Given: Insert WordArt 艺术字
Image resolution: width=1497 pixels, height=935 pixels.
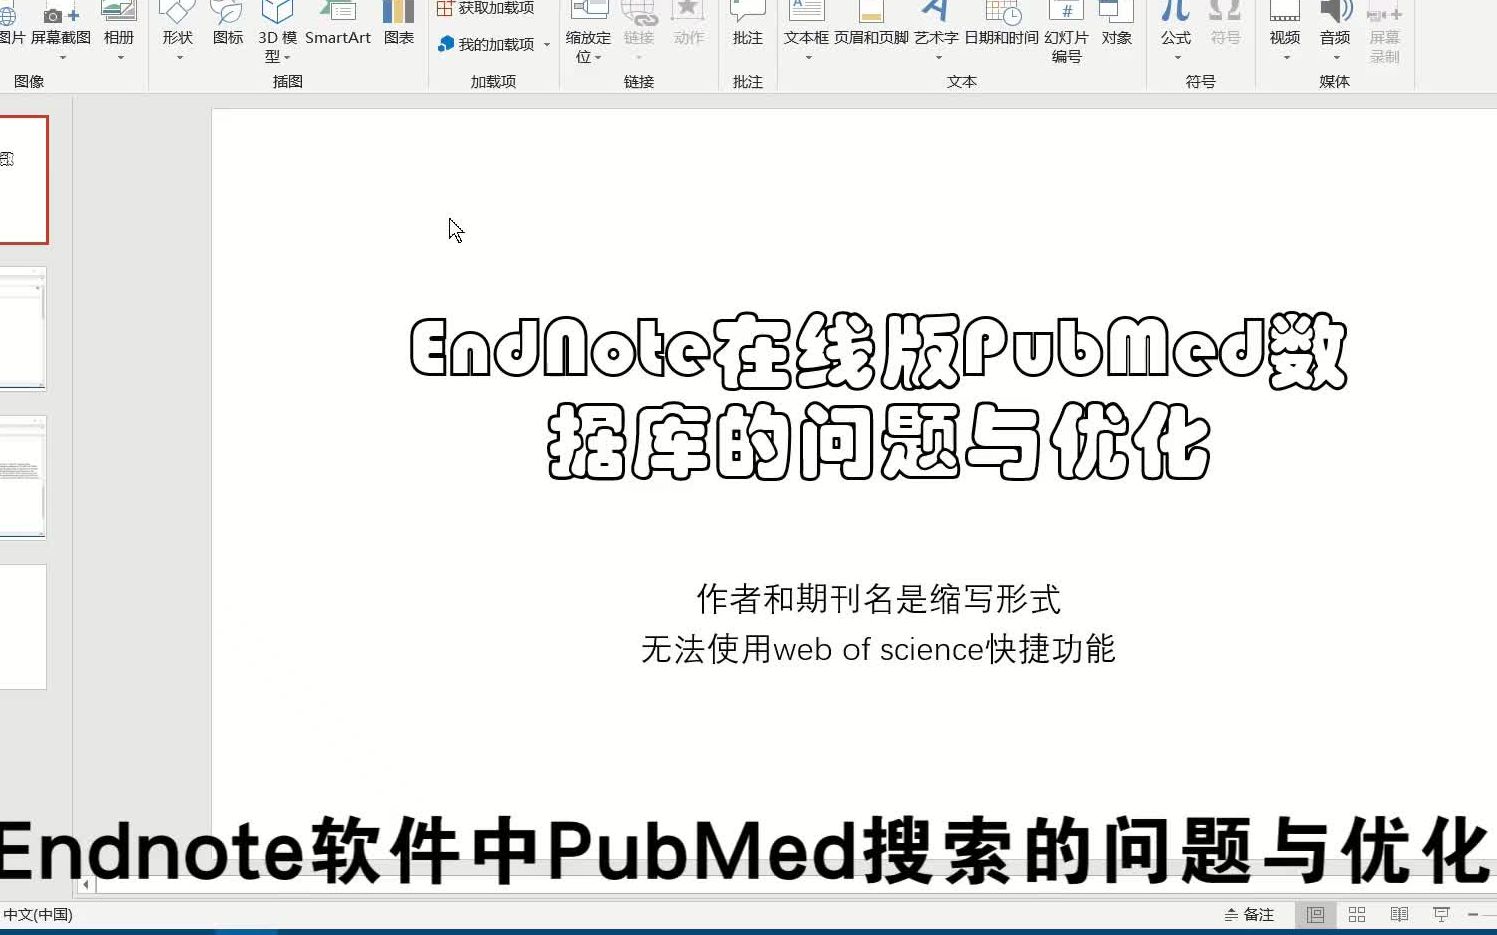Looking at the screenshot, I should (937, 30).
